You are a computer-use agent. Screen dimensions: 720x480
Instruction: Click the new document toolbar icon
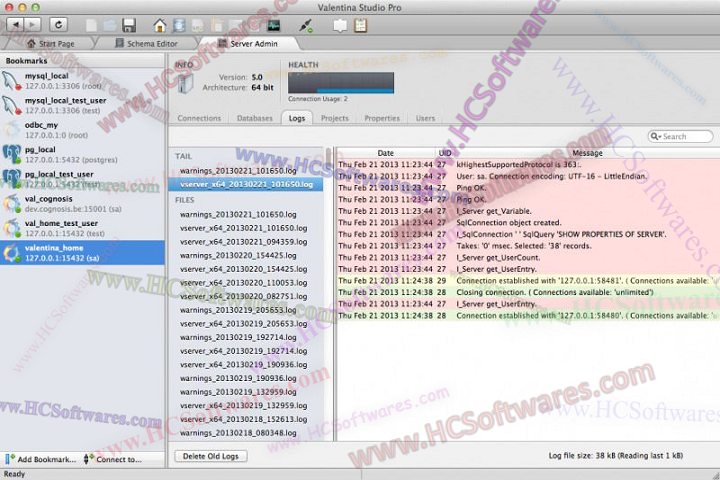click(91, 25)
